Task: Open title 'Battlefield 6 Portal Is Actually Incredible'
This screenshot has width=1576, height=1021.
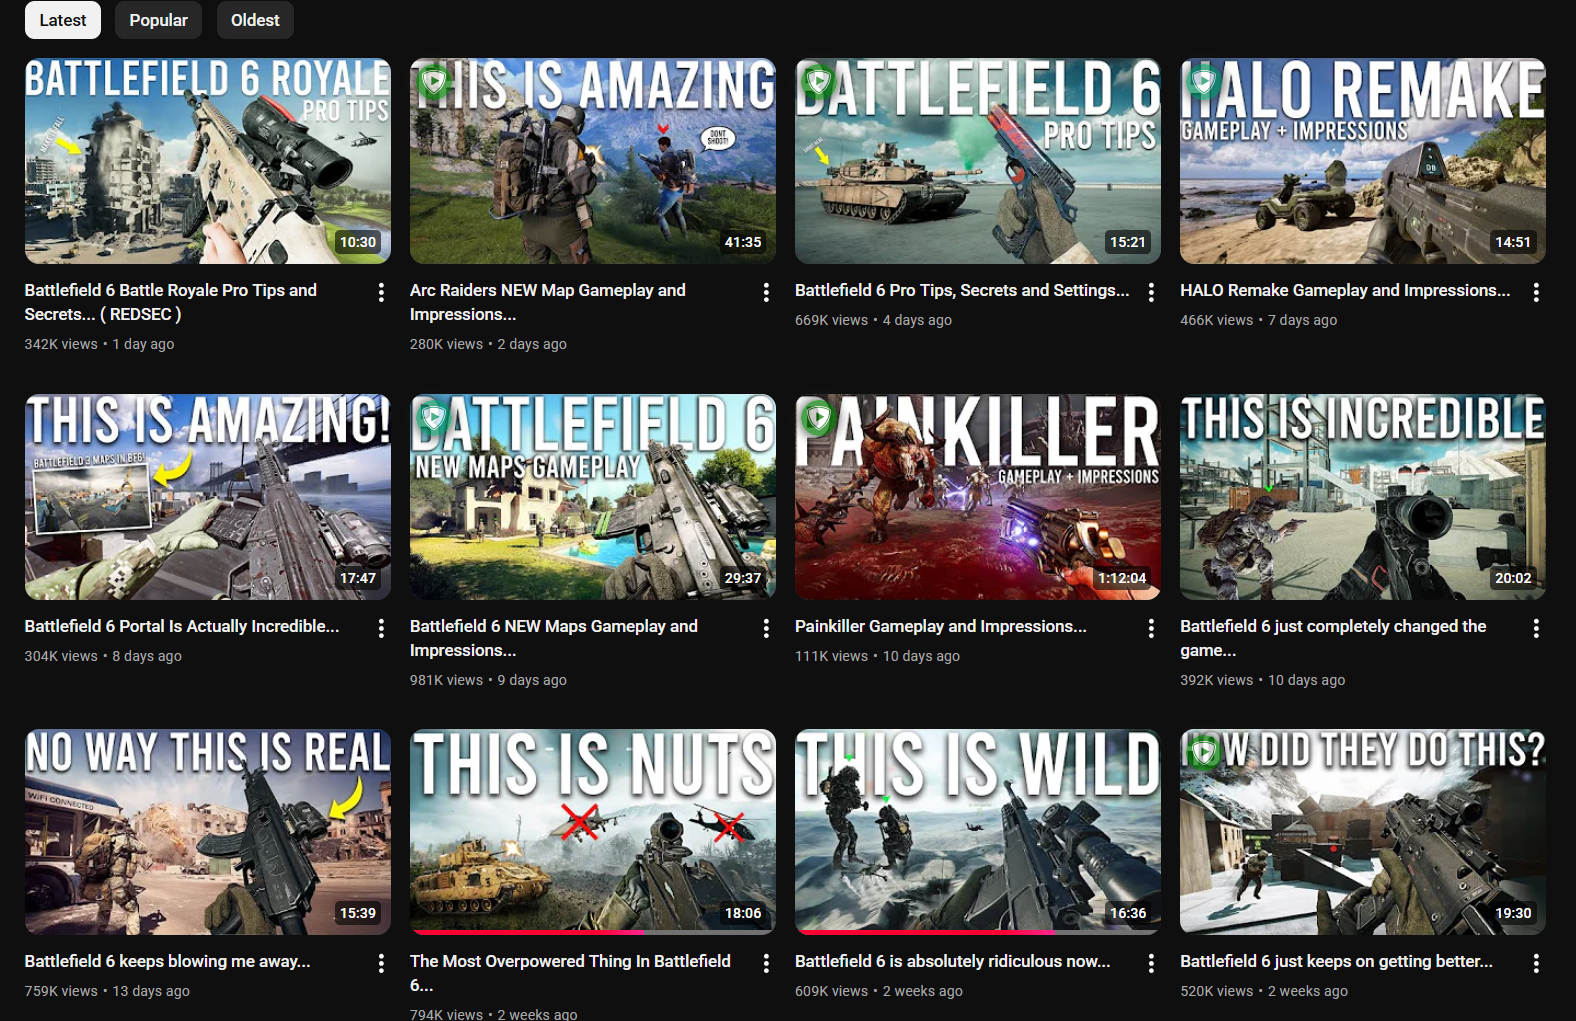Action: 182,626
